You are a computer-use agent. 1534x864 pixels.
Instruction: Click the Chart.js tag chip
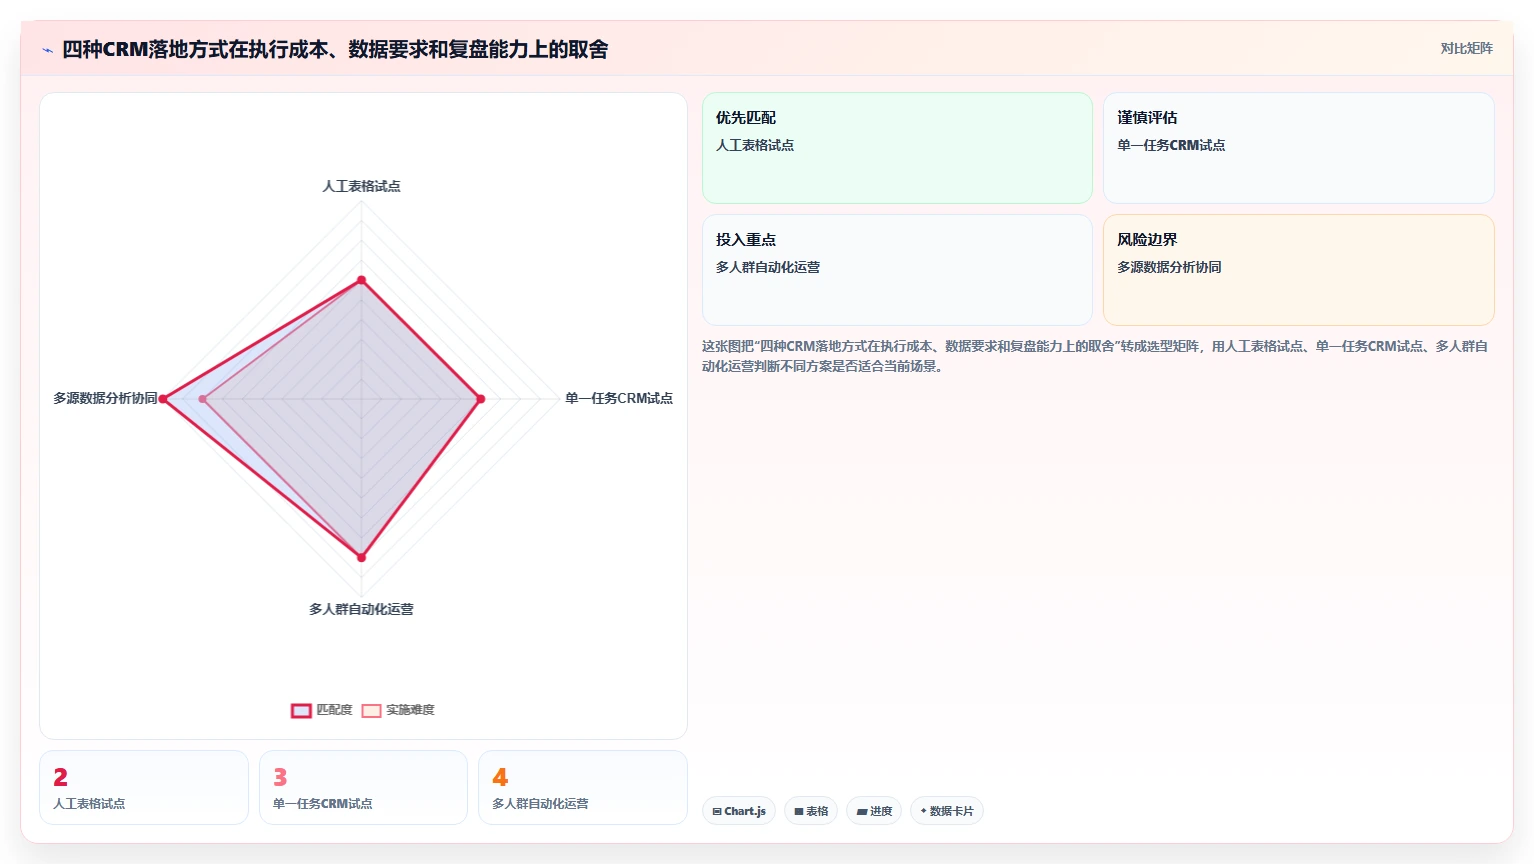(x=739, y=811)
